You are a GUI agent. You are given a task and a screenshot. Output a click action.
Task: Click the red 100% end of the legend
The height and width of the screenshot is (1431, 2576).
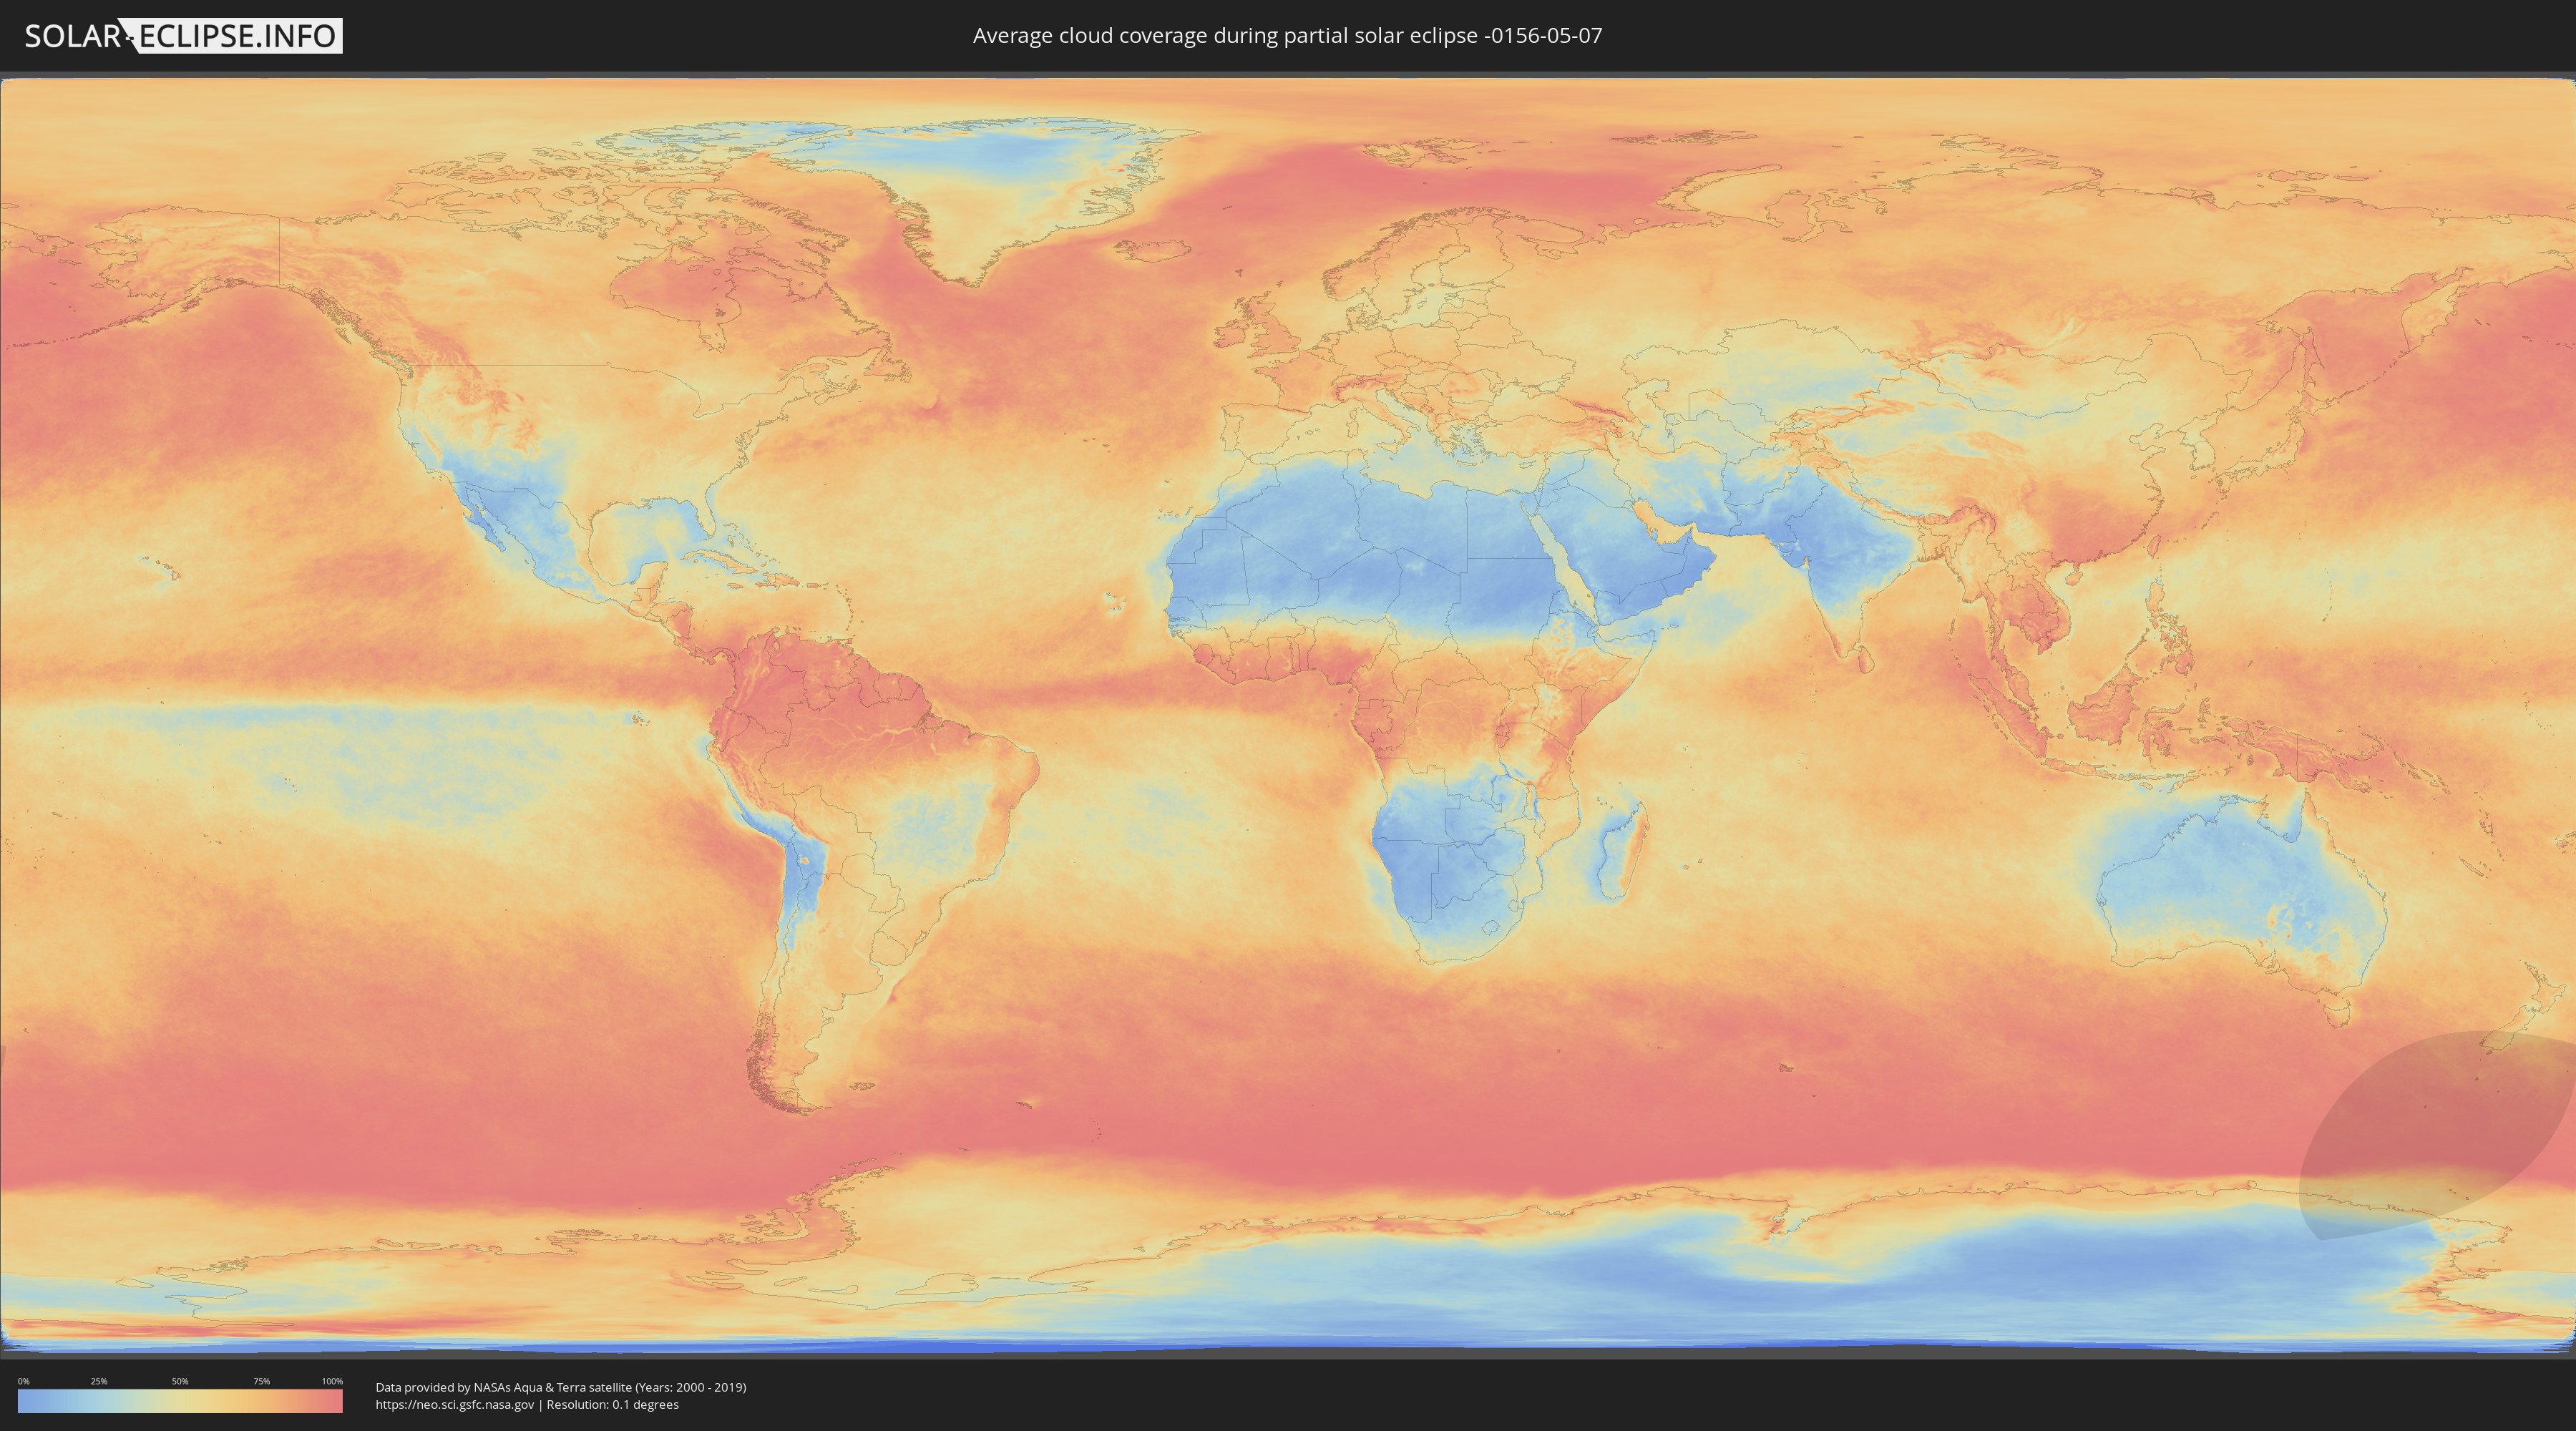(335, 1401)
